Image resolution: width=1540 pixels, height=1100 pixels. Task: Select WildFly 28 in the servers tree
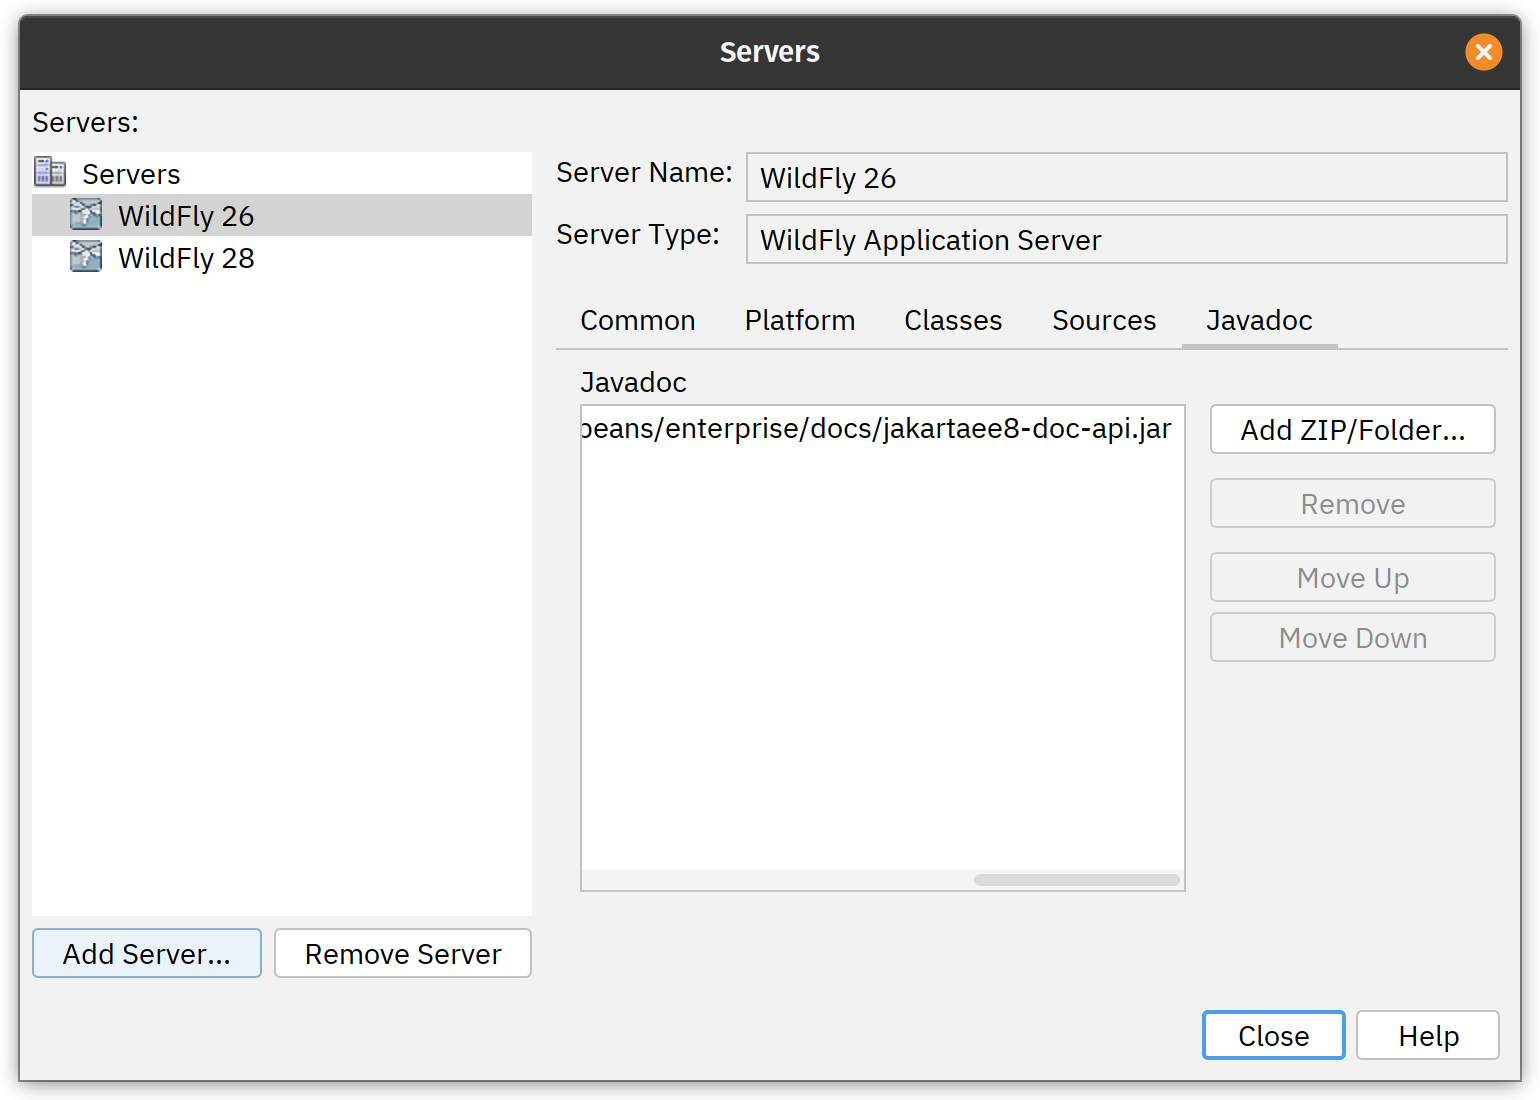(x=282, y=257)
